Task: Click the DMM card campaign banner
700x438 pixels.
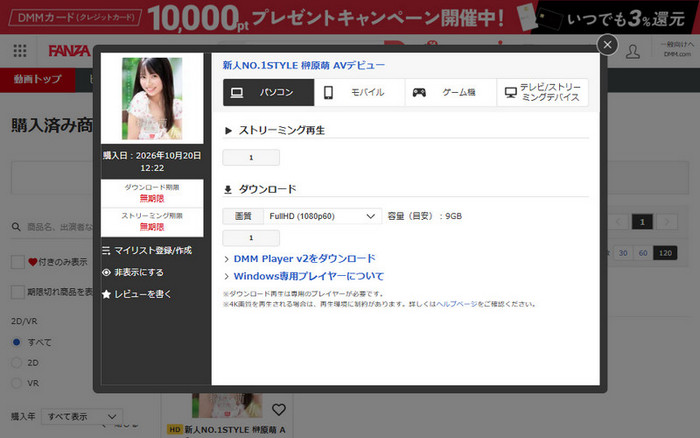Action: pyautogui.click(x=350, y=17)
